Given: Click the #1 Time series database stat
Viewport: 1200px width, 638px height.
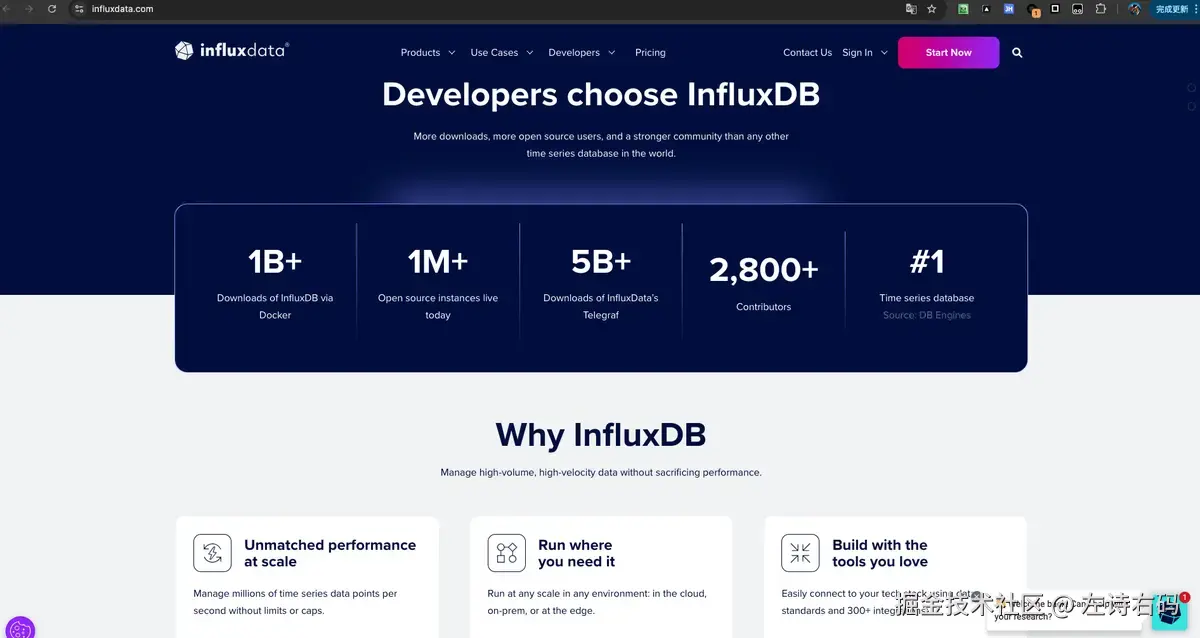Looking at the screenshot, I should pos(927,284).
